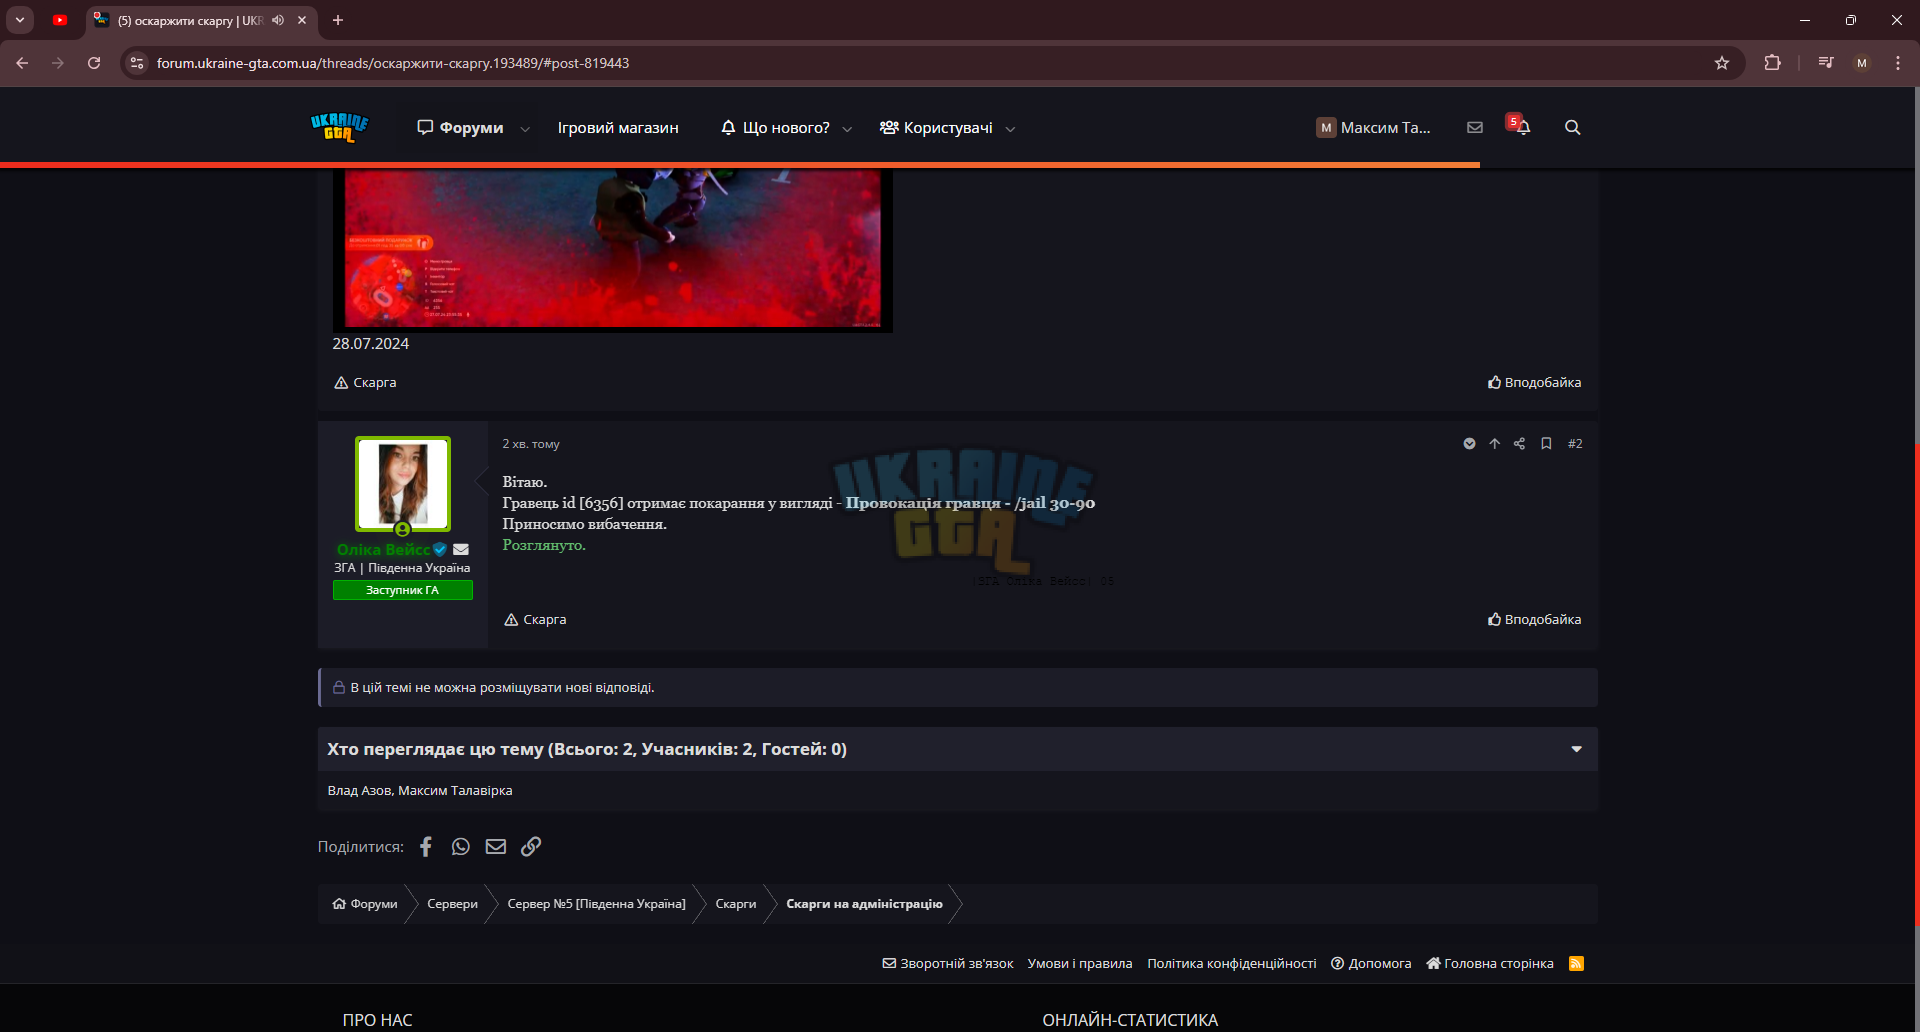Click the Заступник ГА green badge
1920x1032 pixels.
403,590
